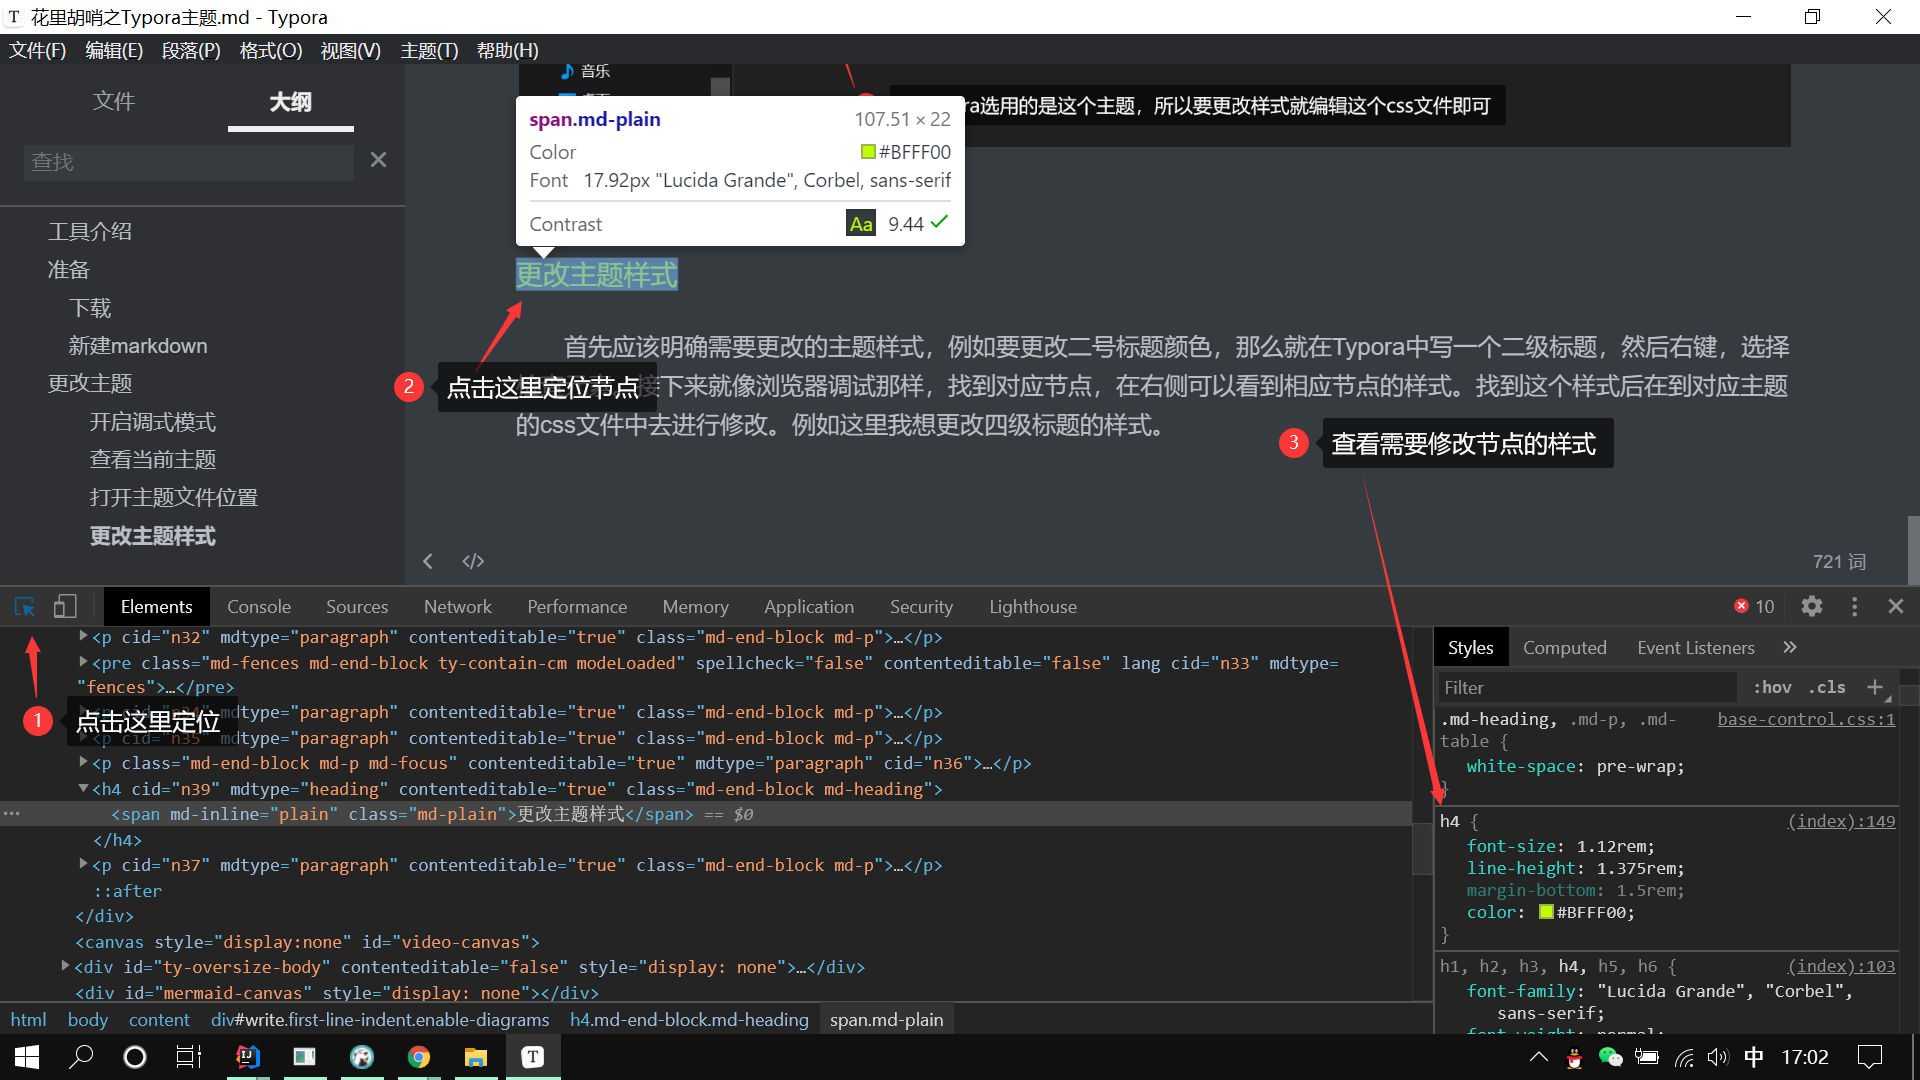Focus the outline 查找 search field
The height and width of the screenshot is (1080, 1920).
[x=189, y=161]
